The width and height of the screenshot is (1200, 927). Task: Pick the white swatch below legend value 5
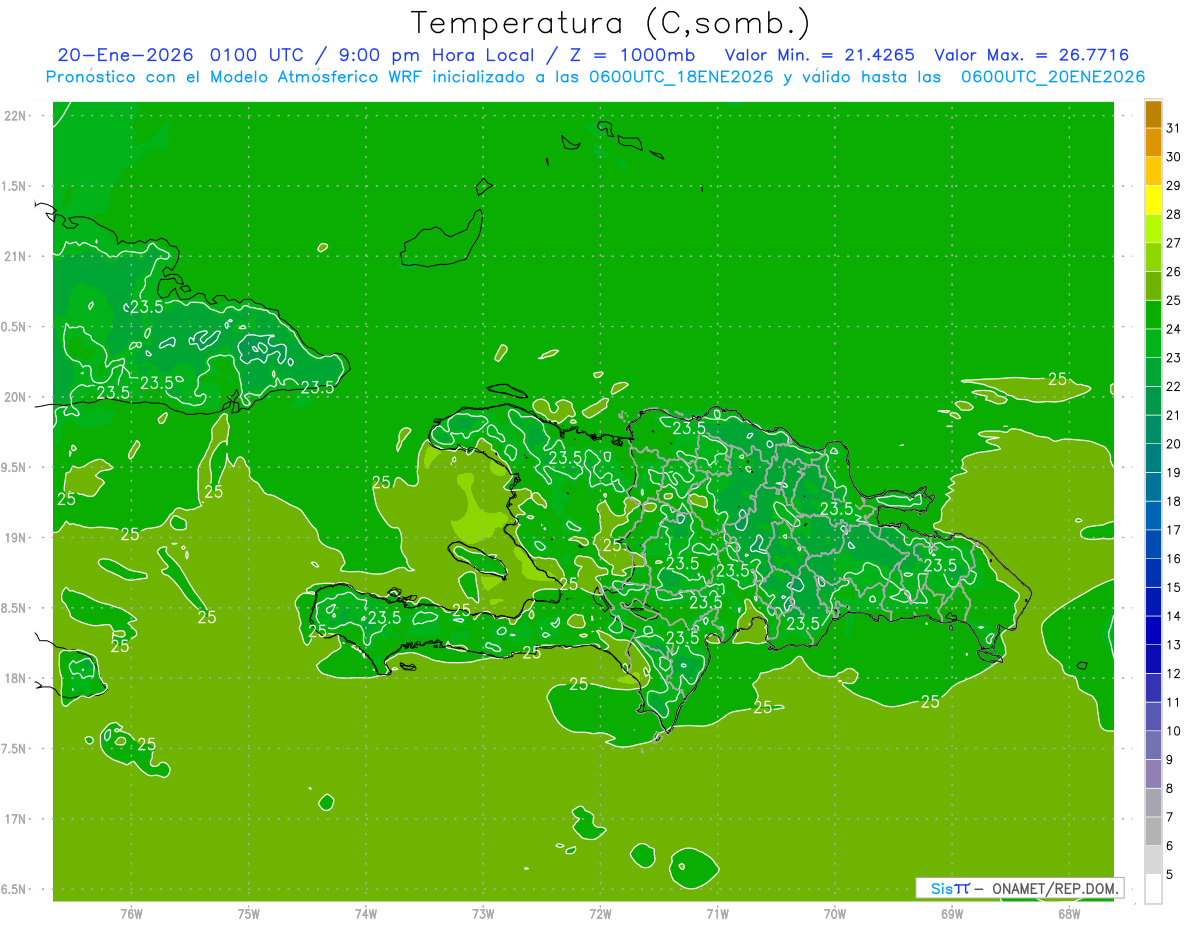(x=1153, y=889)
